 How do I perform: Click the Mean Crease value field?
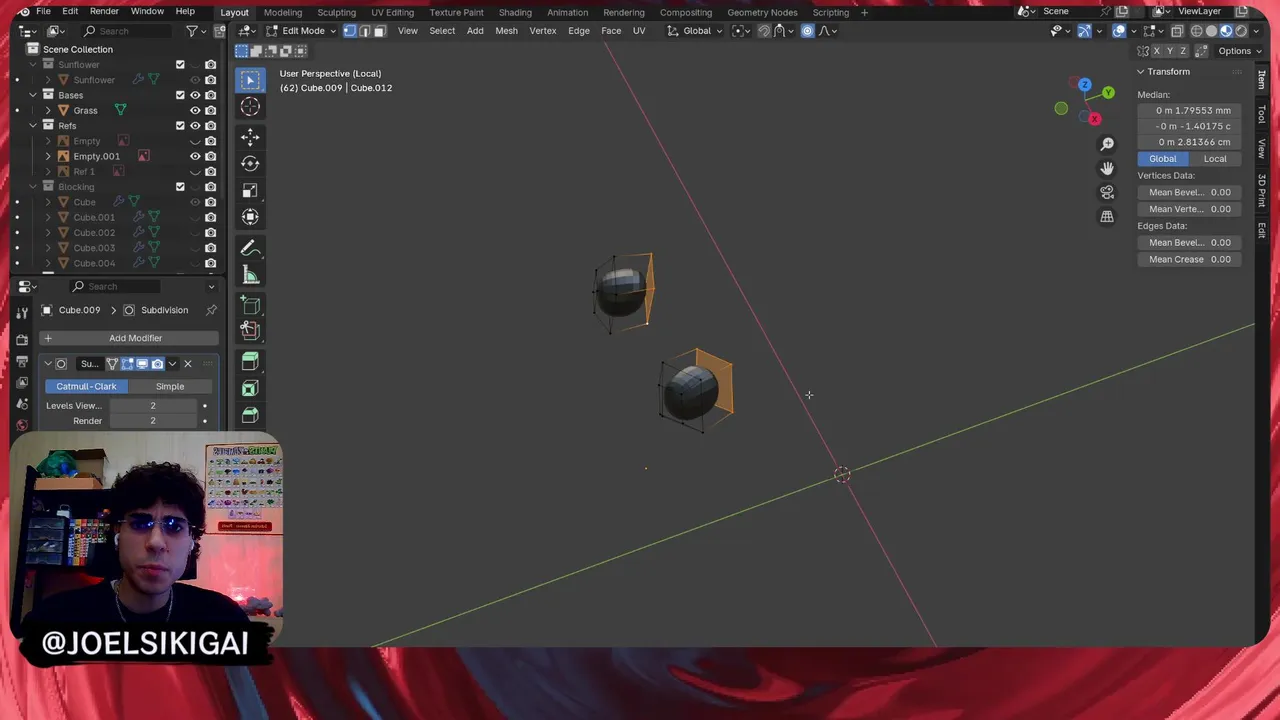(x=1189, y=260)
